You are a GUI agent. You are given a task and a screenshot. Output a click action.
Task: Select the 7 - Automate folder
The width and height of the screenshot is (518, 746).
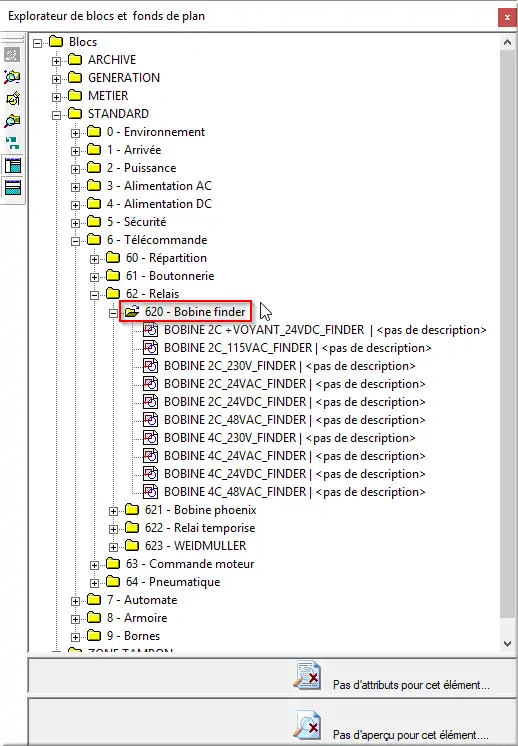[142, 600]
